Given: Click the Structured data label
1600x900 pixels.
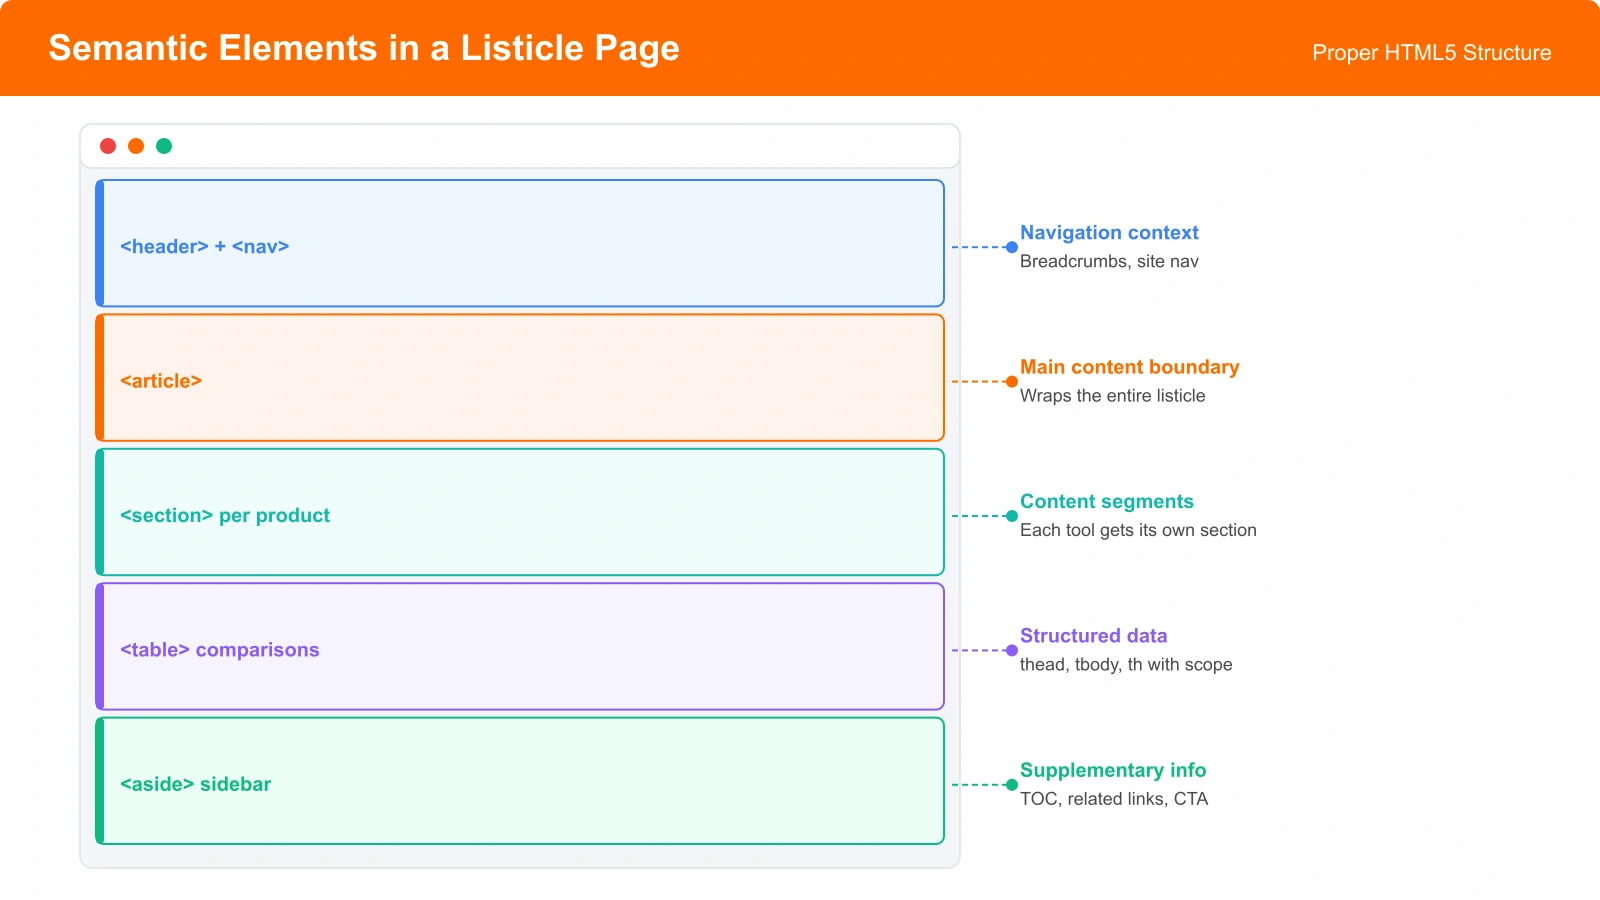Looking at the screenshot, I should tap(1093, 635).
